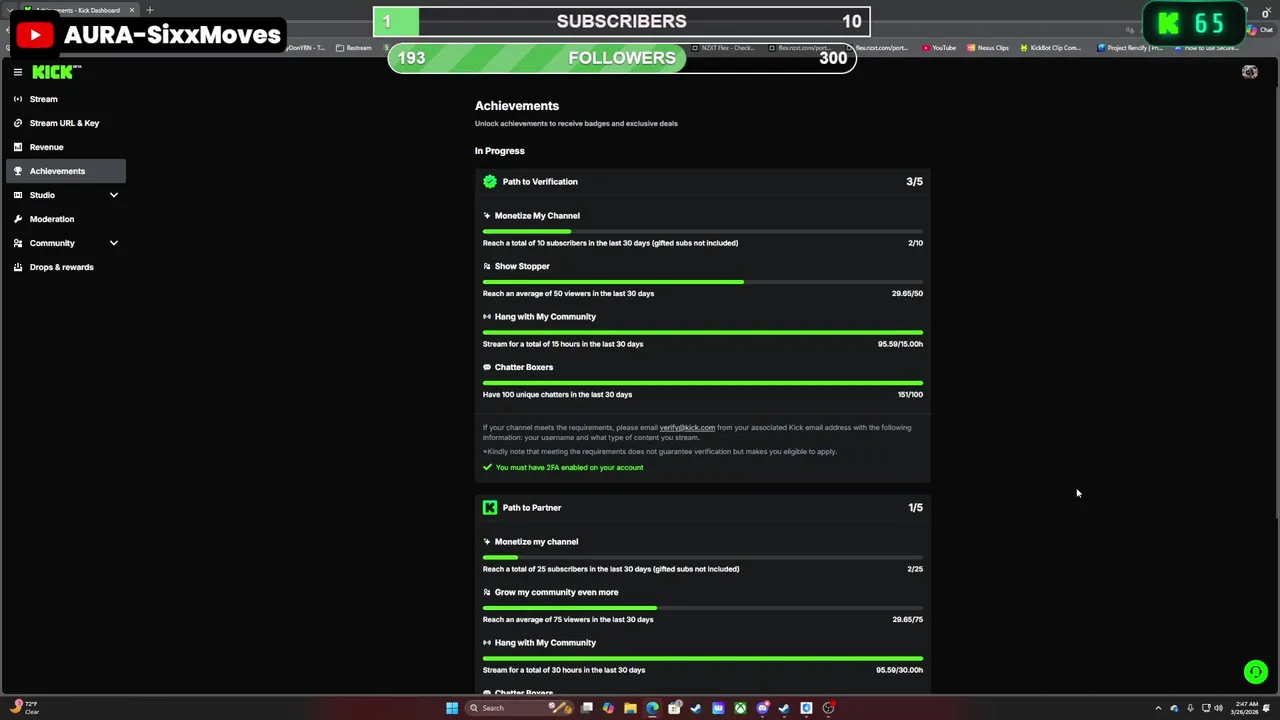
Task: Open Discord from the taskbar
Action: [x=762, y=708]
